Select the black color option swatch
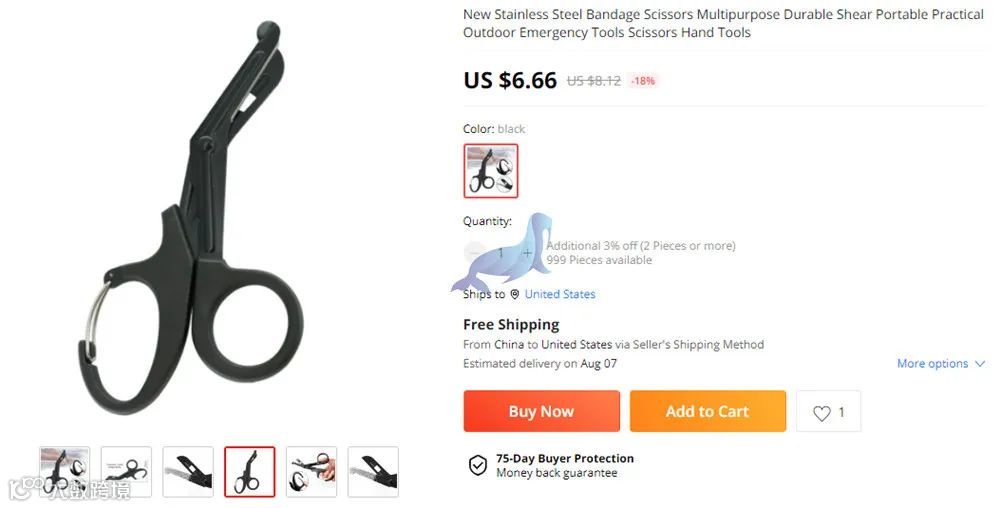This screenshot has width=1000, height=508. pyautogui.click(x=490, y=171)
